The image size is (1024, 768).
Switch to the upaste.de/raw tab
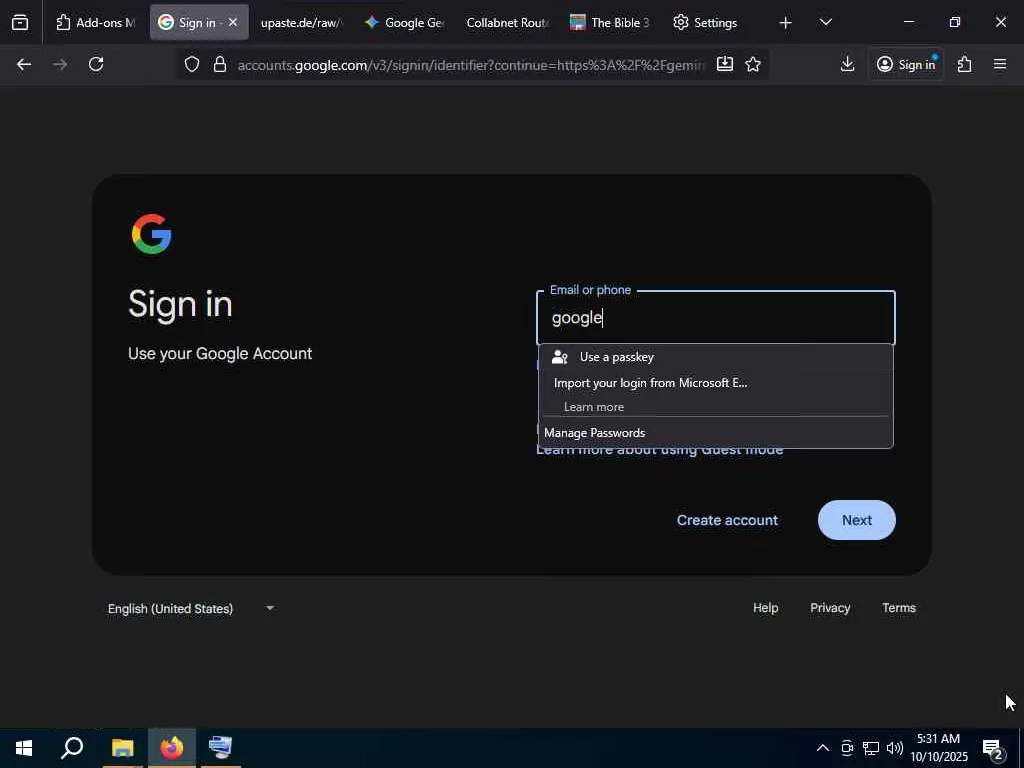301,22
